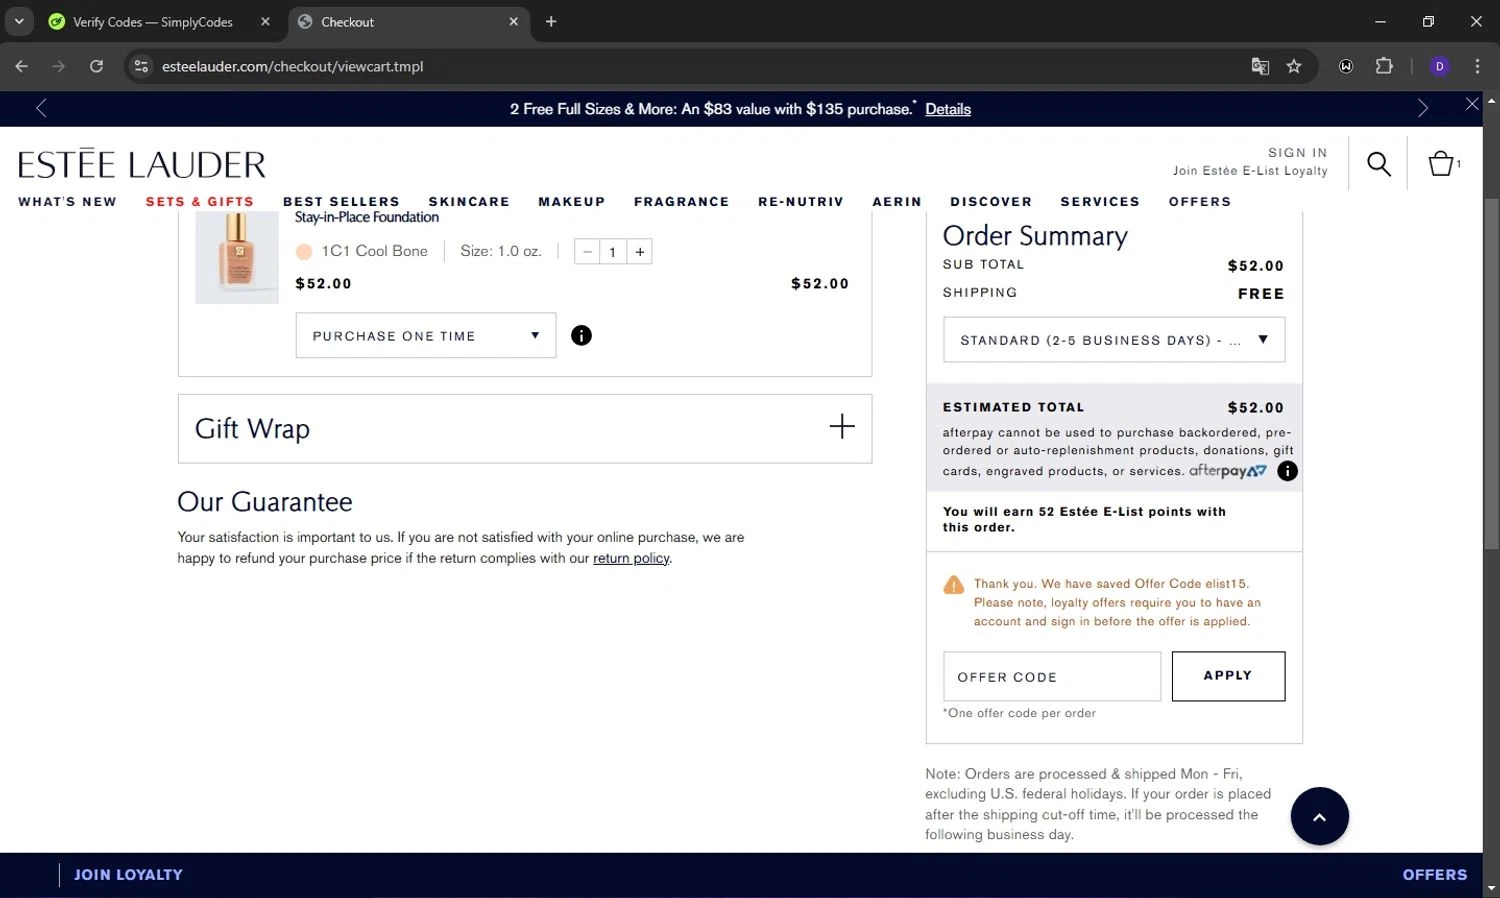Click Join Loyalty in bottom bar
The image size is (1500, 898).
pyautogui.click(x=128, y=875)
